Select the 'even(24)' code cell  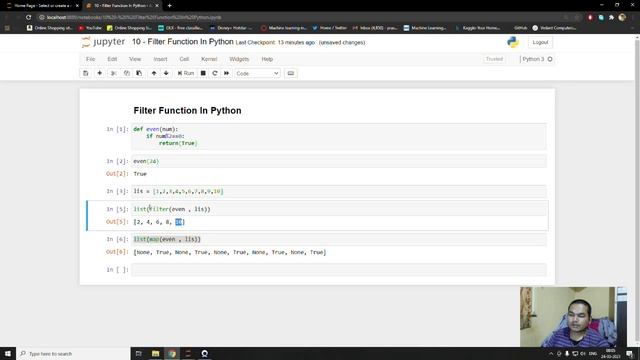(339, 161)
